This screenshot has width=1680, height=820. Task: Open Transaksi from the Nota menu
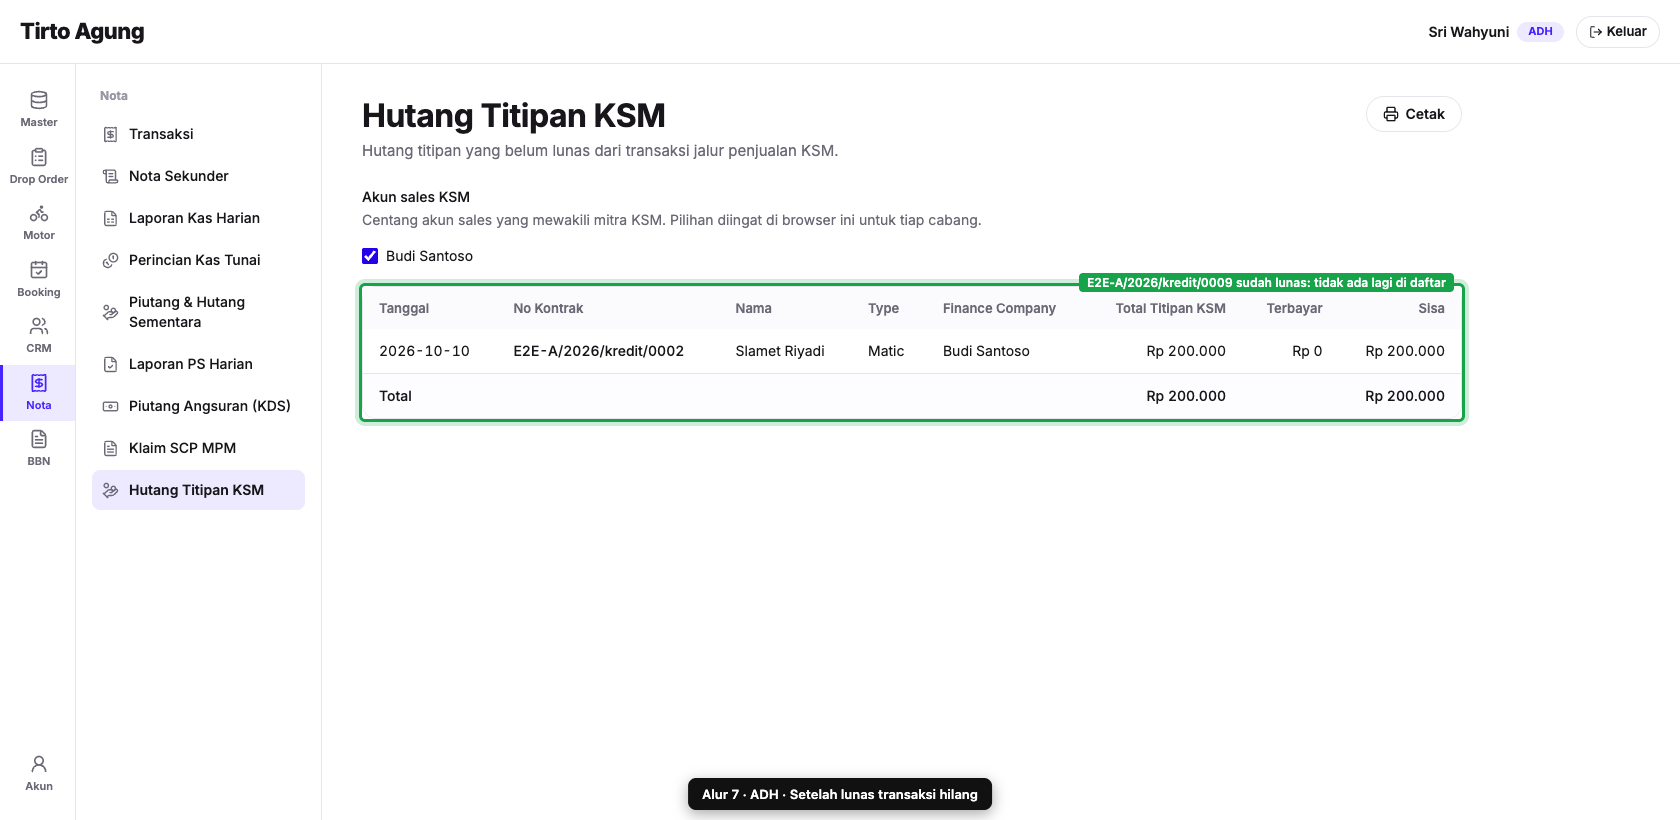[198, 134]
